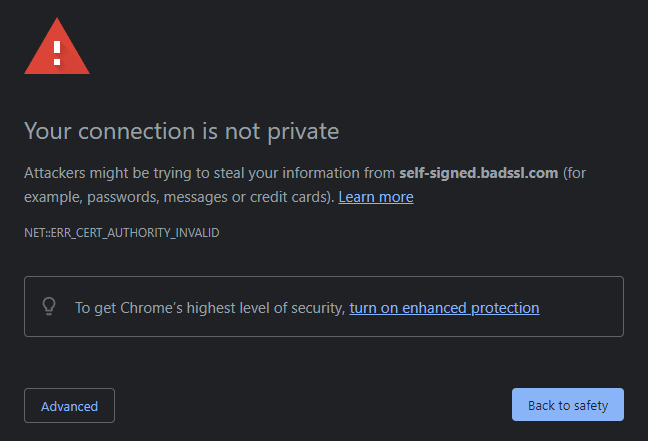Click the self-signed.badssl.com domain name
Image resolution: width=648 pixels, height=441 pixels.
pos(479,173)
